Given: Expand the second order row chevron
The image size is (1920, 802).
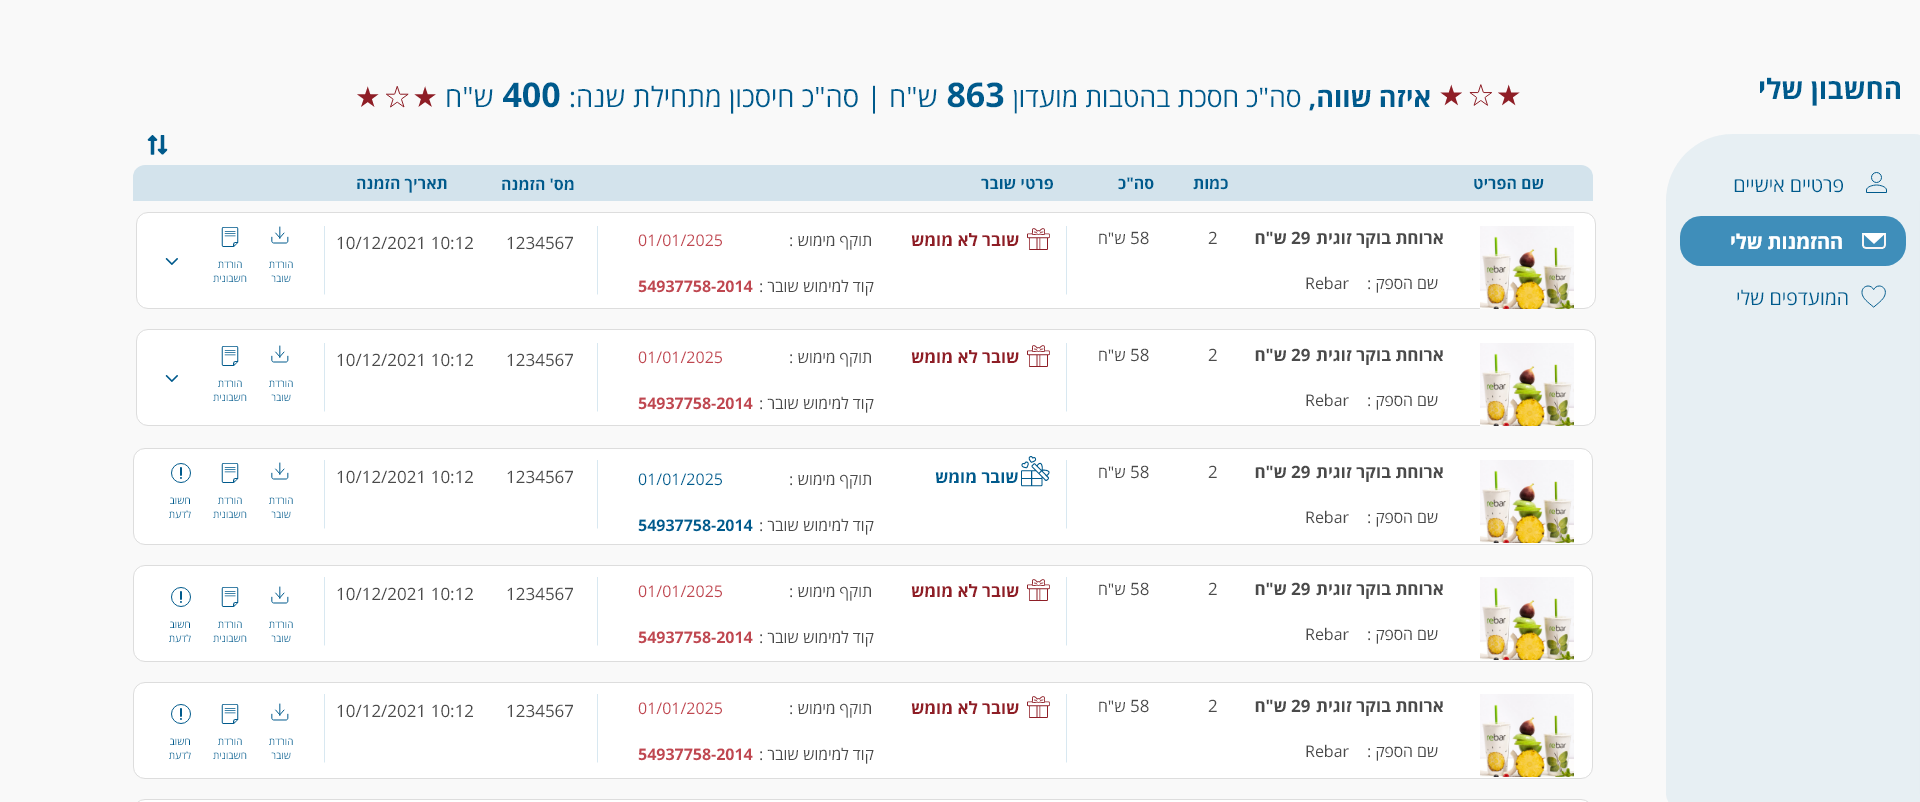Looking at the screenshot, I should (172, 378).
